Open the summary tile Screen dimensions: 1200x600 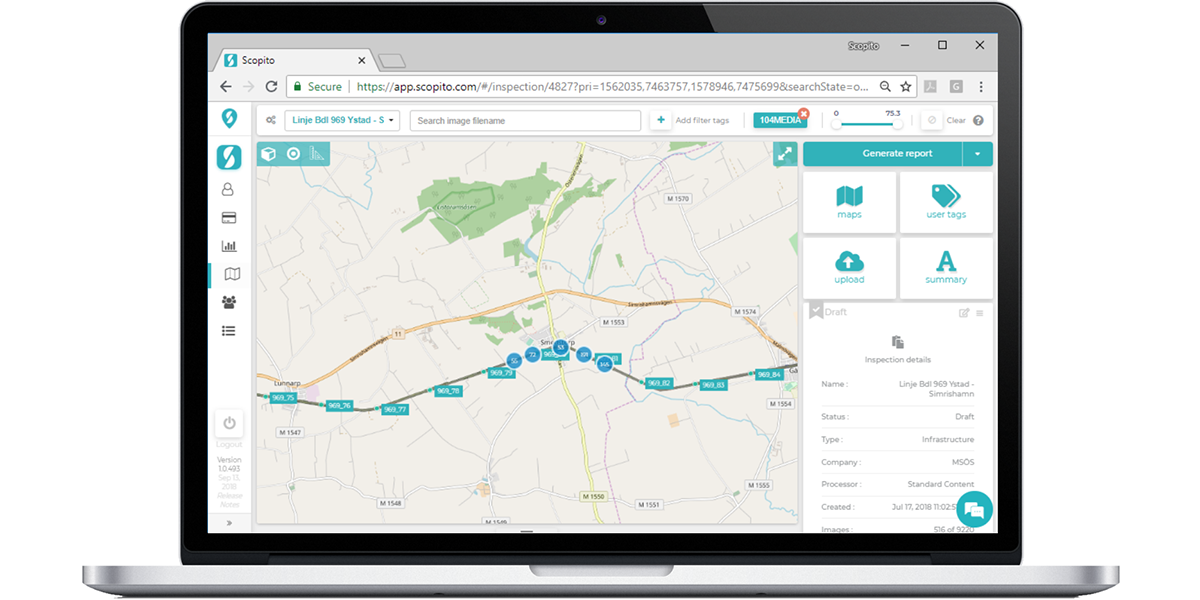point(946,267)
